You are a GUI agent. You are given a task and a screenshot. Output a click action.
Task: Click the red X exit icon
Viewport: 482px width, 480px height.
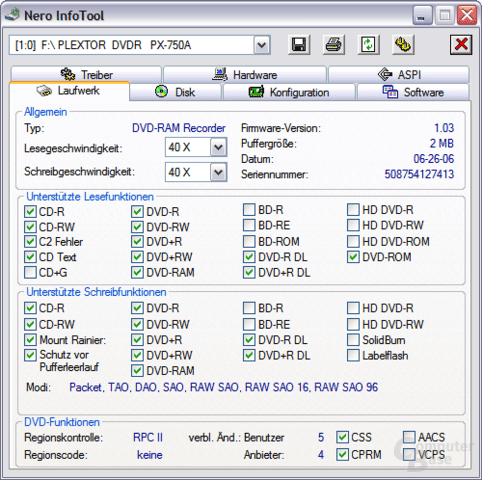(461, 44)
